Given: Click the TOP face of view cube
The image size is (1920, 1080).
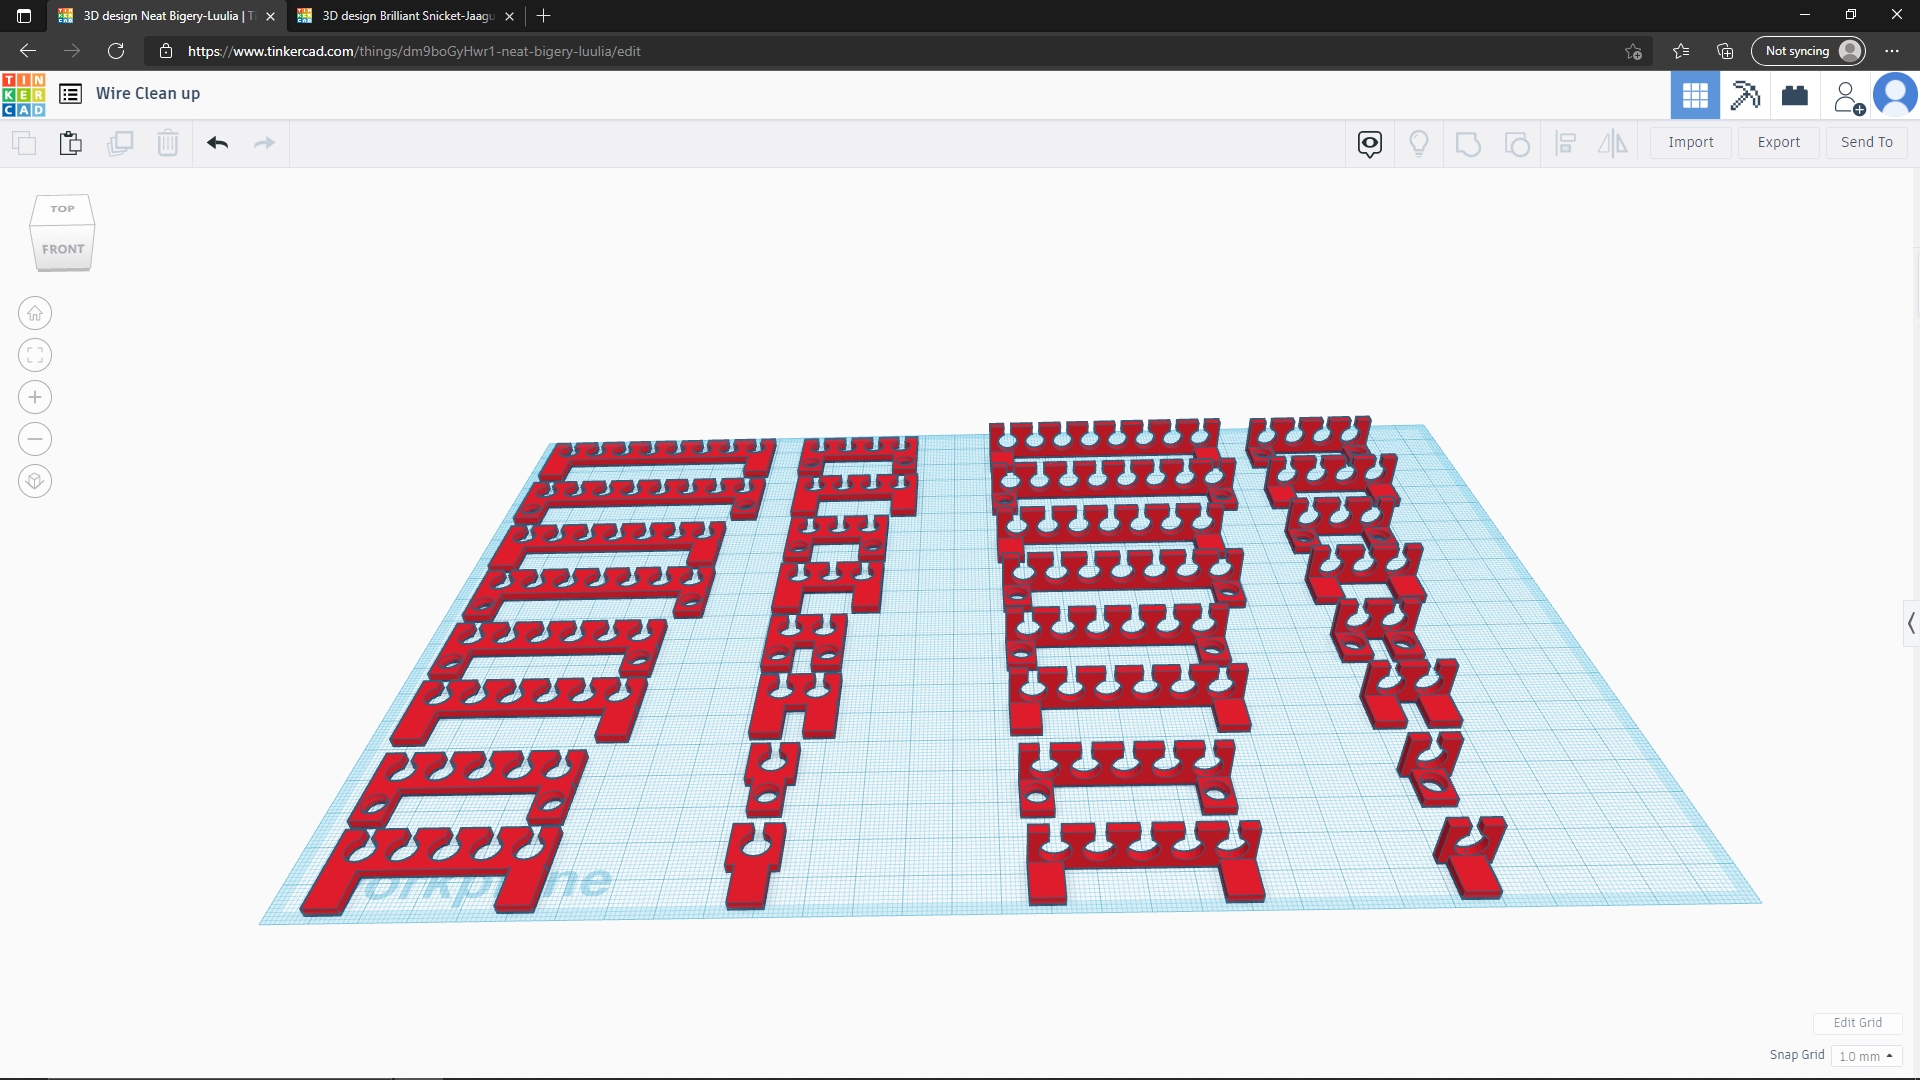Looking at the screenshot, I should point(62,209).
